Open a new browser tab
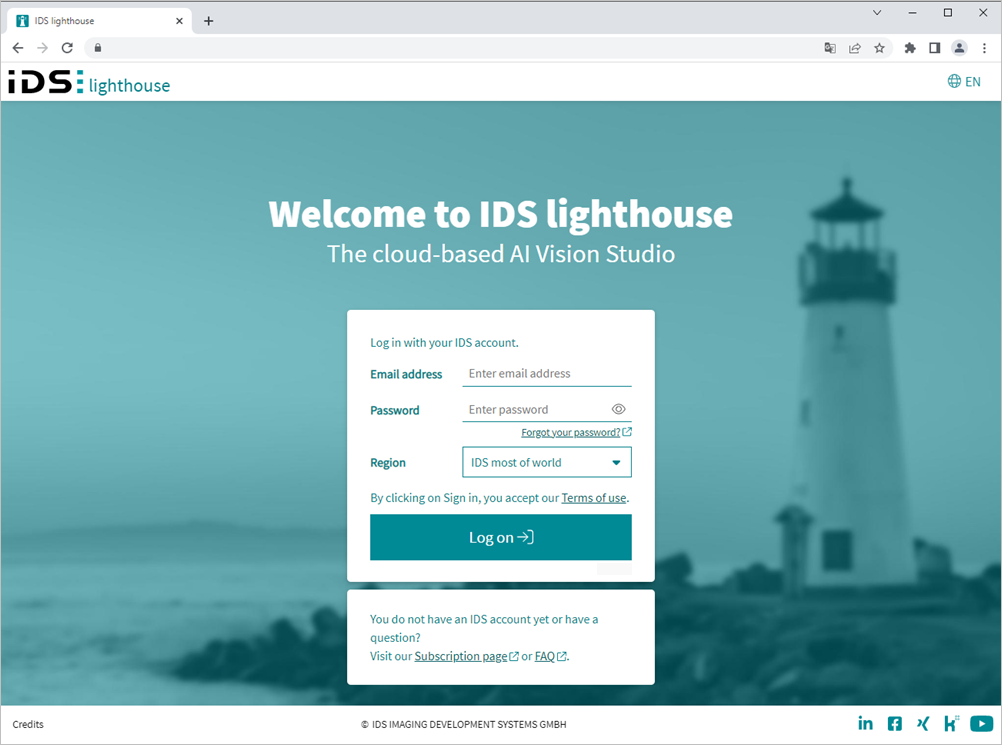Viewport: 1002px width, 745px height. point(209,21)
